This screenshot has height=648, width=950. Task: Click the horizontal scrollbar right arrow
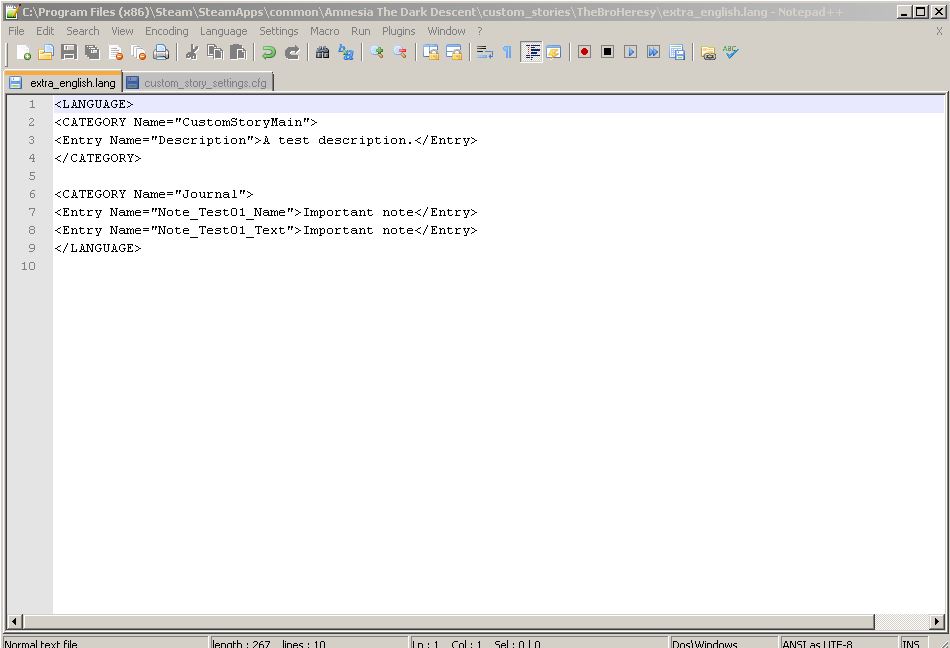[x=937, y=622]
